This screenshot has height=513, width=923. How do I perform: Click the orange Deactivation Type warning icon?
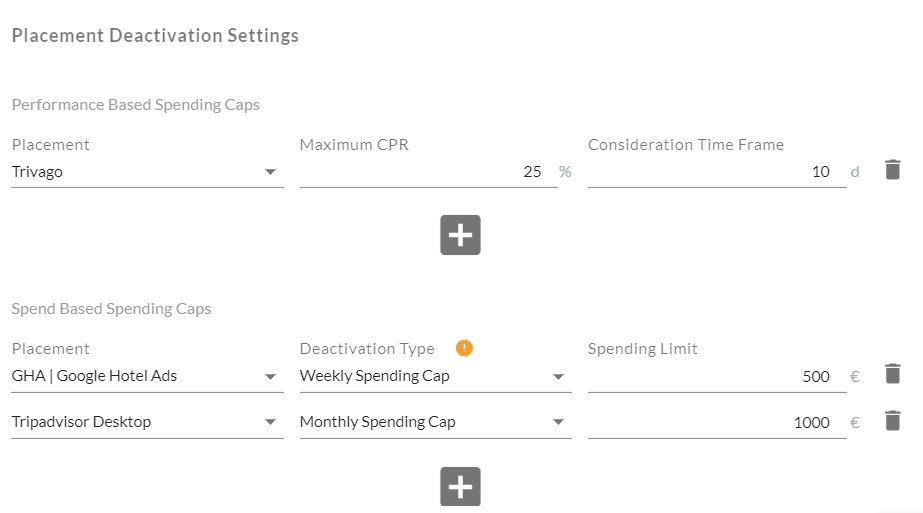(464, 348)
